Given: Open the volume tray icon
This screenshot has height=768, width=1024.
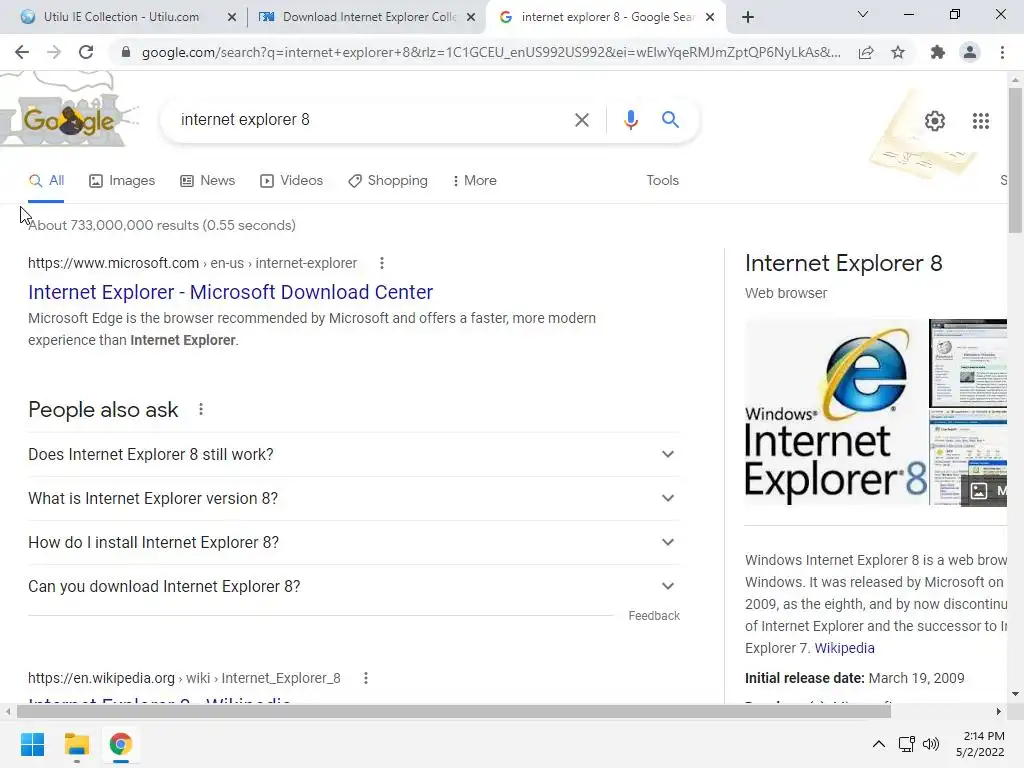Looking at the screenshot, I should point(931,744).
